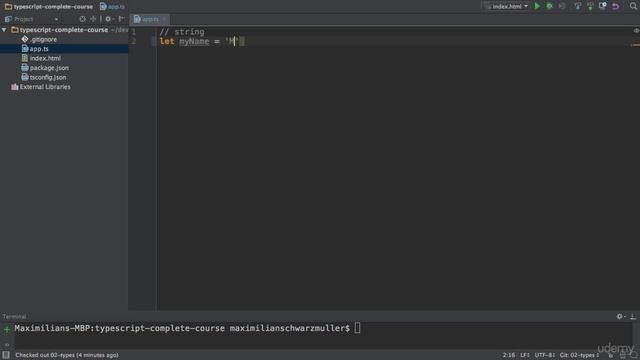Click 'Checked out 02-types' status message
This screenshot has height=360, width=640.
tap(67, 355)
